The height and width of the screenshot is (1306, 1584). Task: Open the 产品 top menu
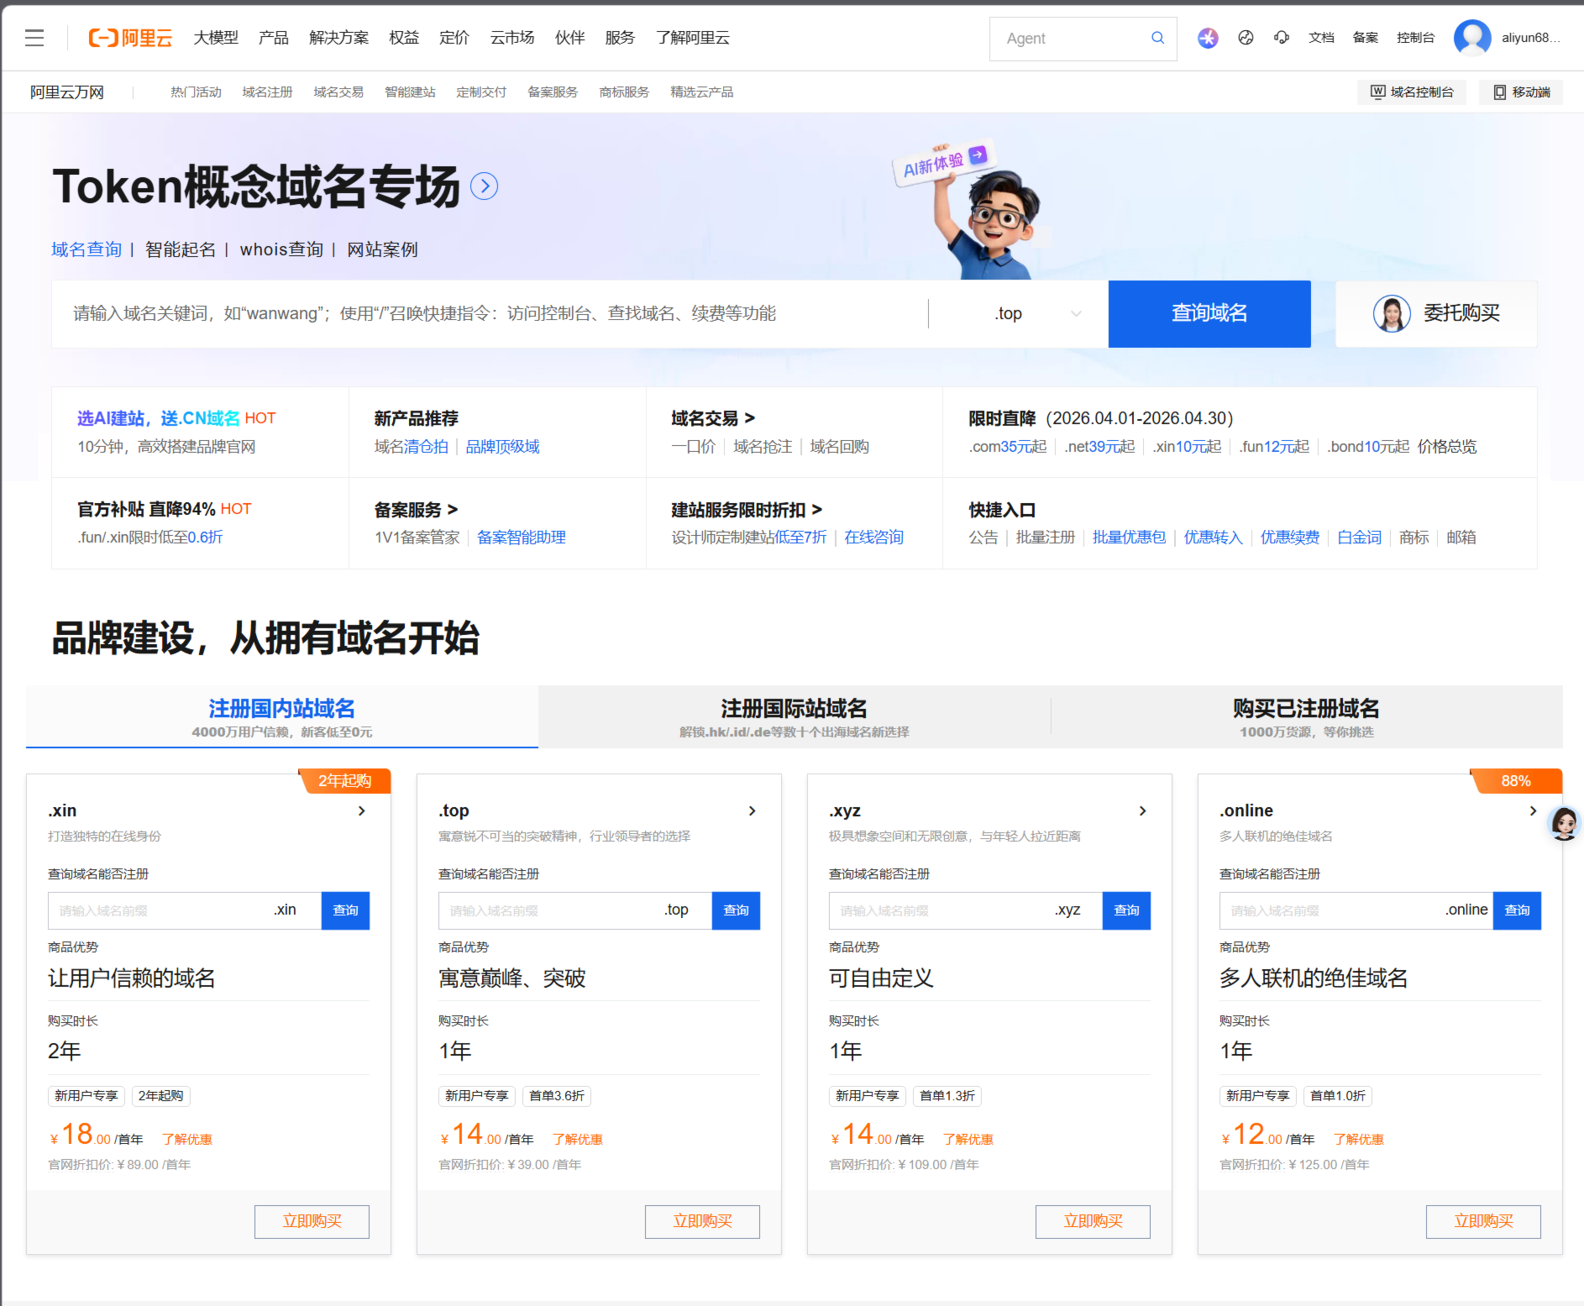(273, 38)
